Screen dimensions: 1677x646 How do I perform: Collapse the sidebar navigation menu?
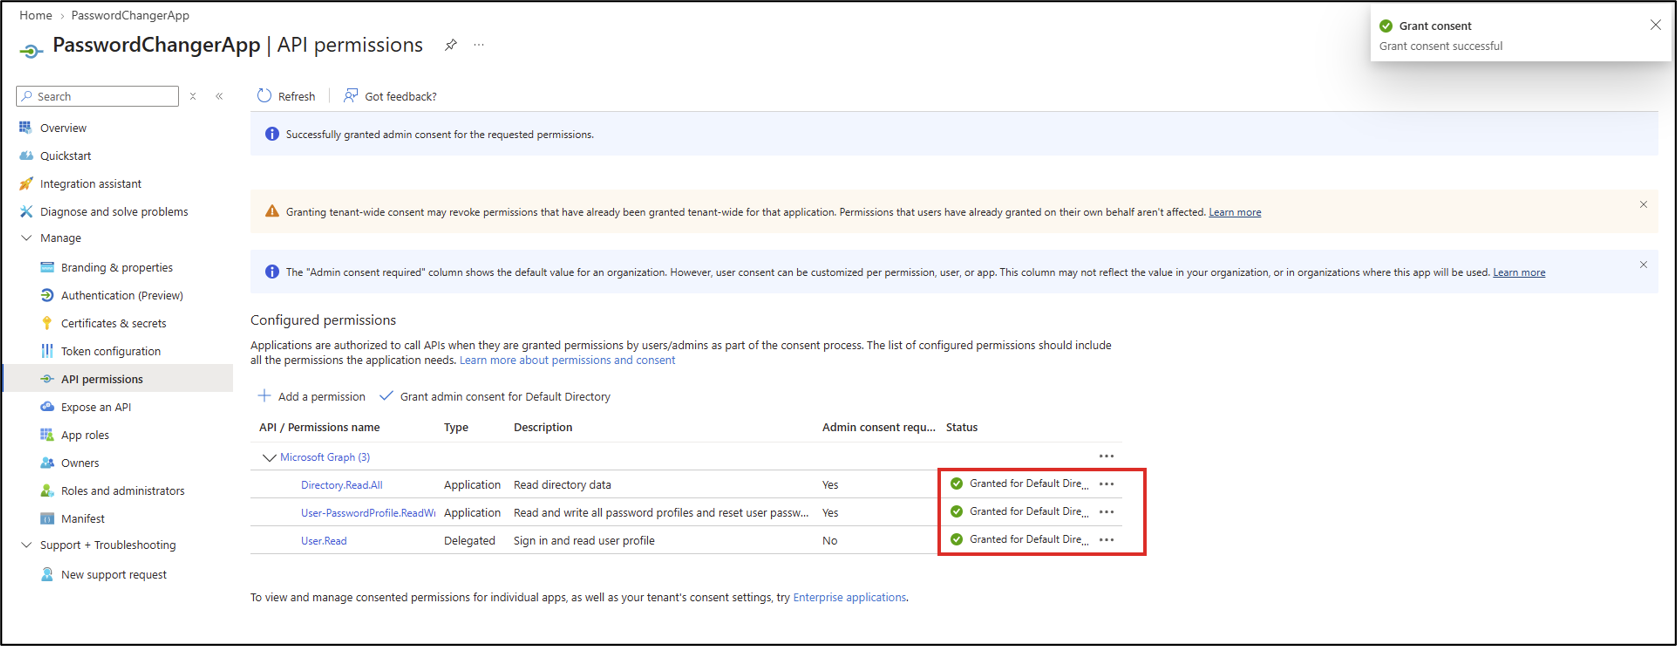click(219, 96)
